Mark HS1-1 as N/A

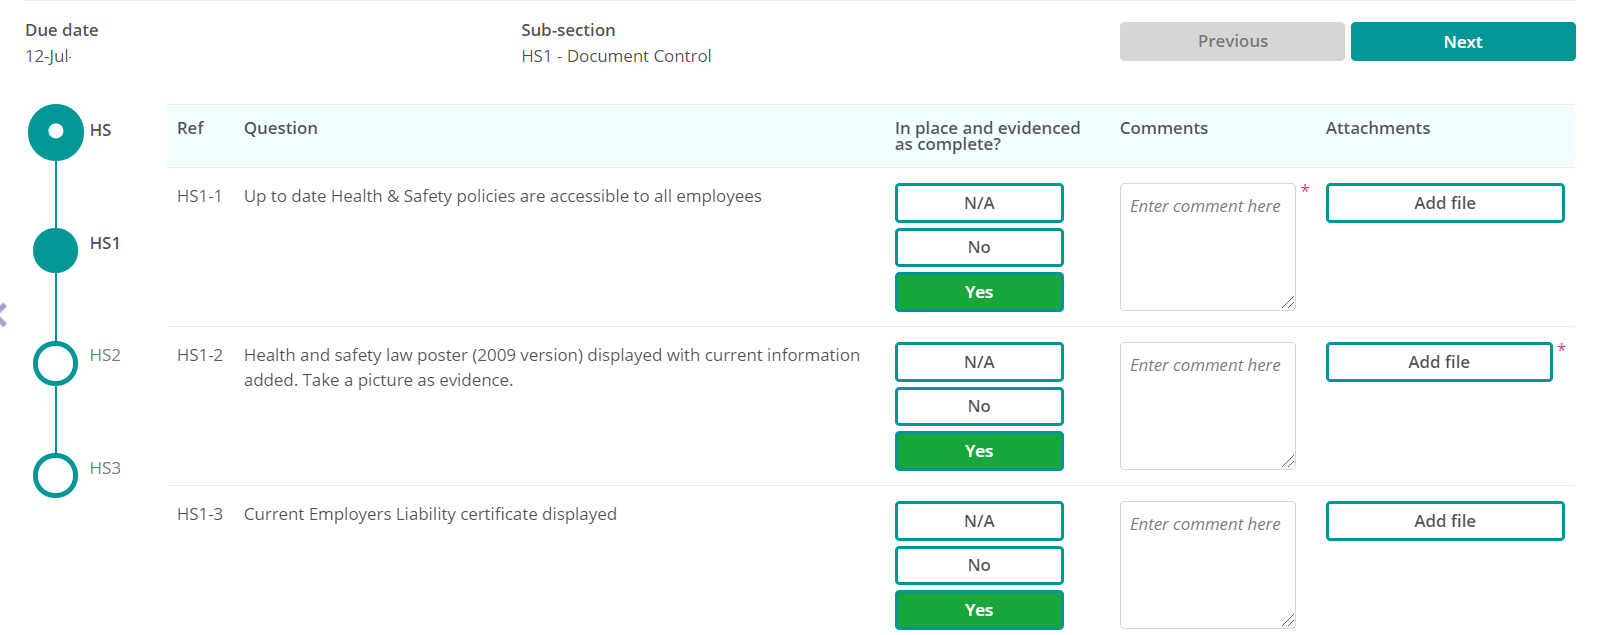coord(979,203)
